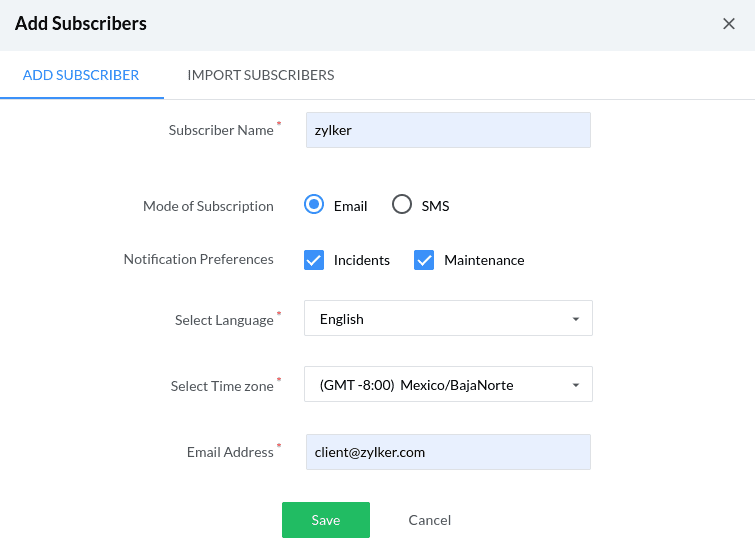Uncheck the Maintenance notification checkbox
Image resolution: width=755 pixels, height=551 pixels.
point(424,260)
